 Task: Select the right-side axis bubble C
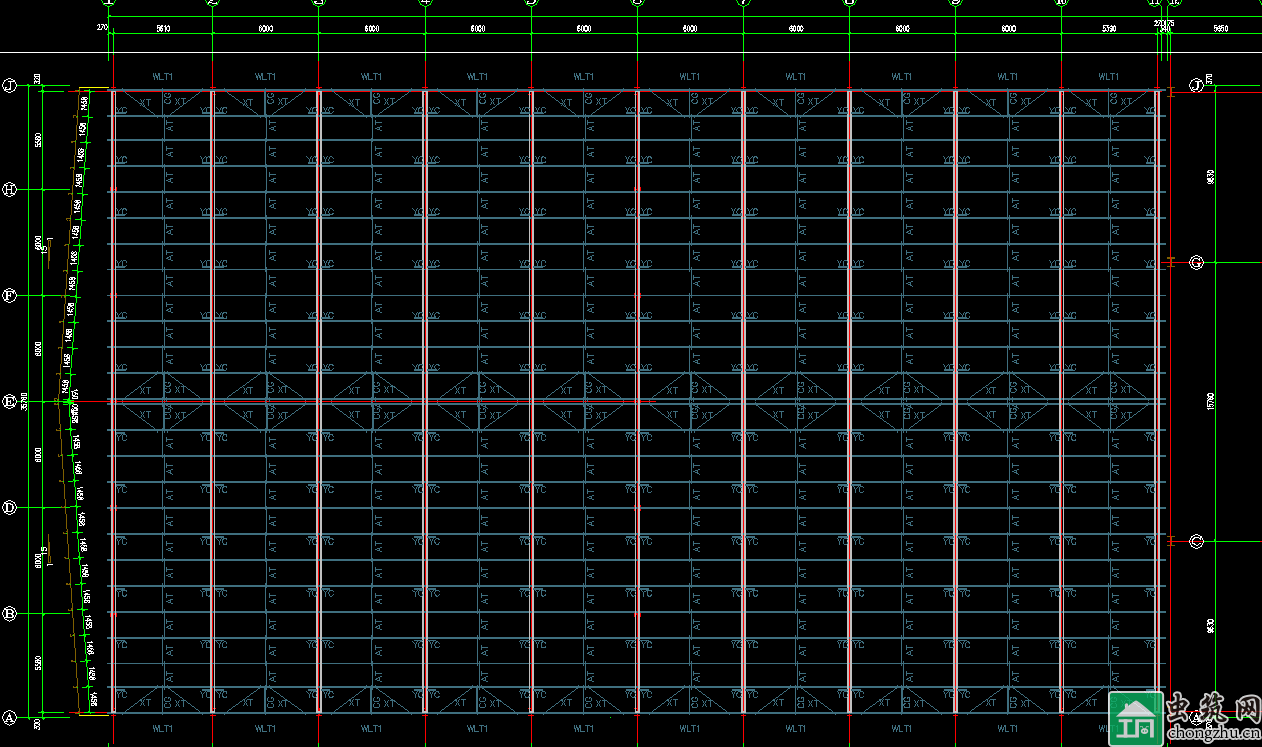click(x=1196, y=541)
